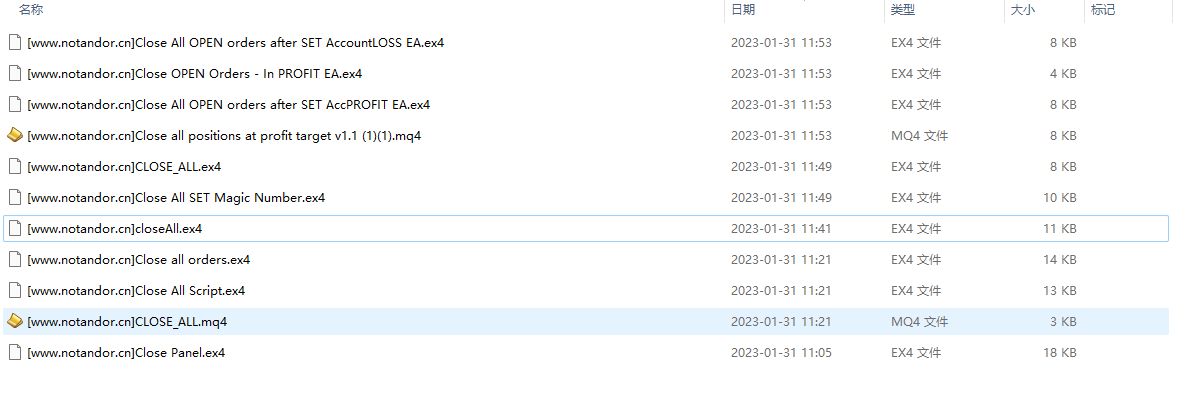Click the yellow MQ4 icon of CLOSE_ALL.mq4
1197x414 pixels.
[15, 321]
